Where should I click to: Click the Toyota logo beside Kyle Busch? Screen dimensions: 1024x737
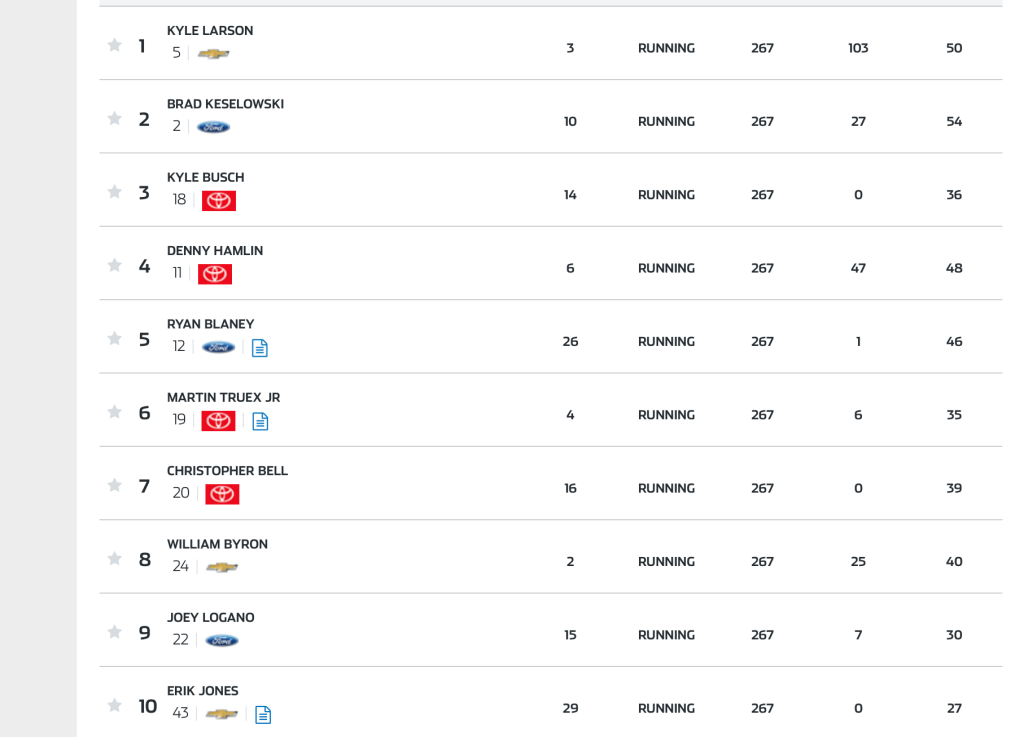tap(219, 200)
